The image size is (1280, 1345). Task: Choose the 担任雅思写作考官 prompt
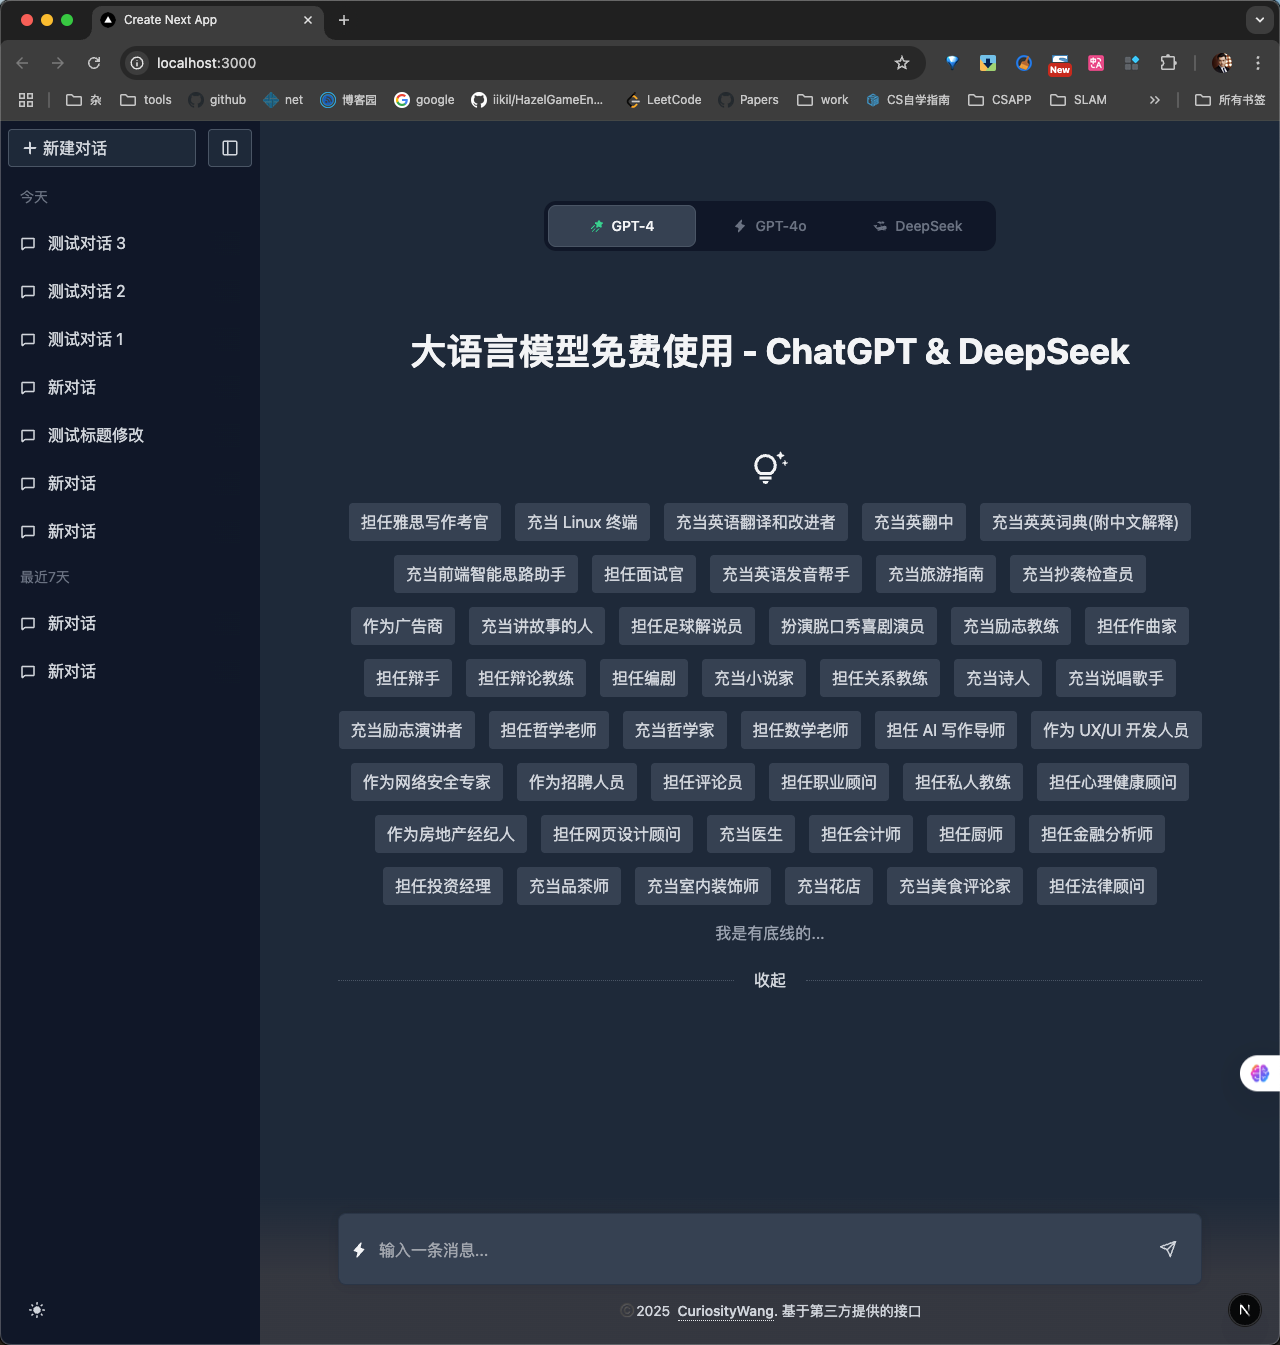pyautogui.click(x=425, y=522)
